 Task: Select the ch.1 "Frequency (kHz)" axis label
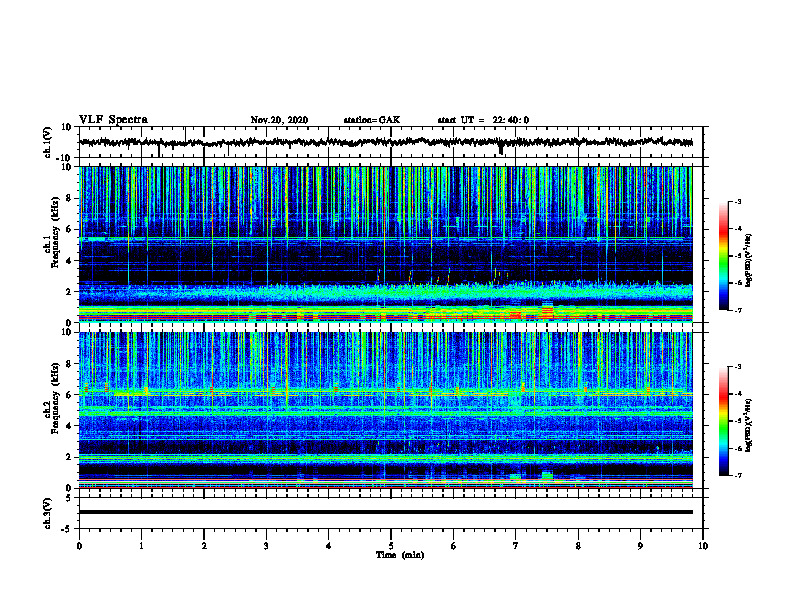55,231
